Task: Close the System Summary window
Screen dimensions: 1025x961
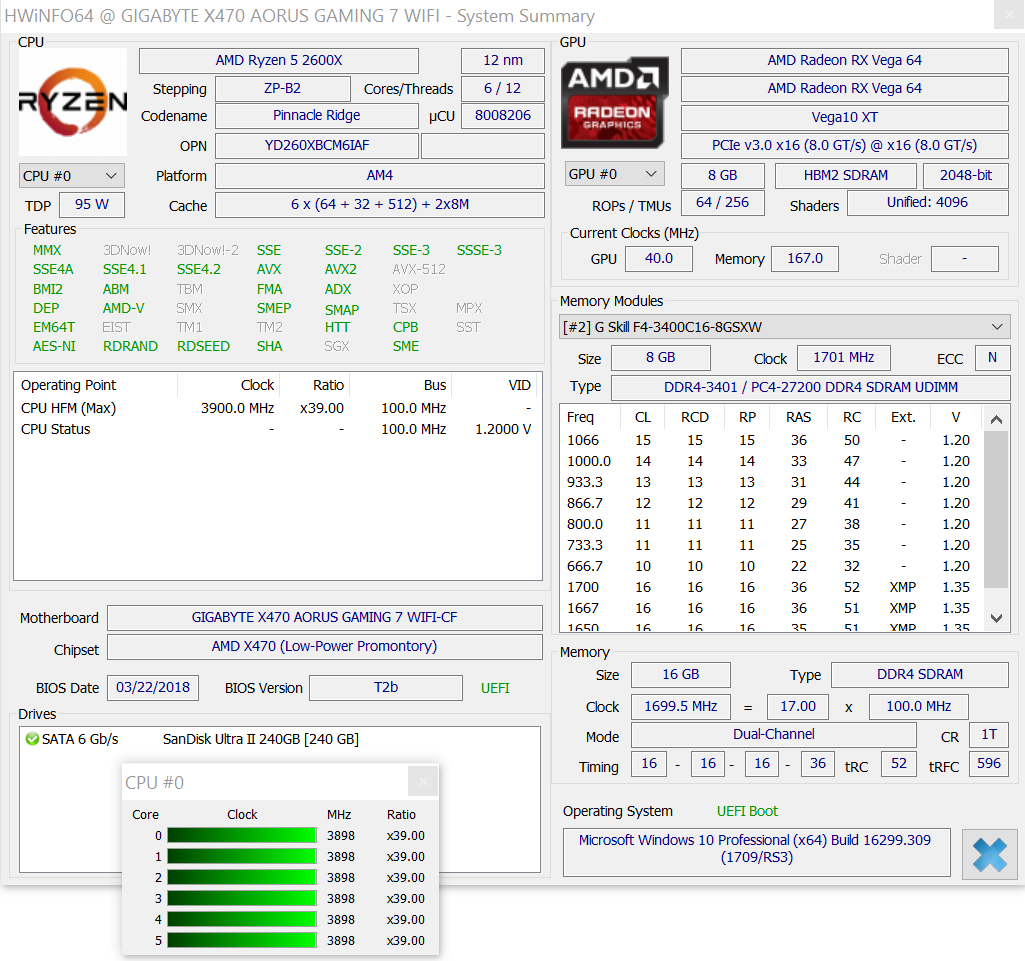Action: click(1009, 14)
